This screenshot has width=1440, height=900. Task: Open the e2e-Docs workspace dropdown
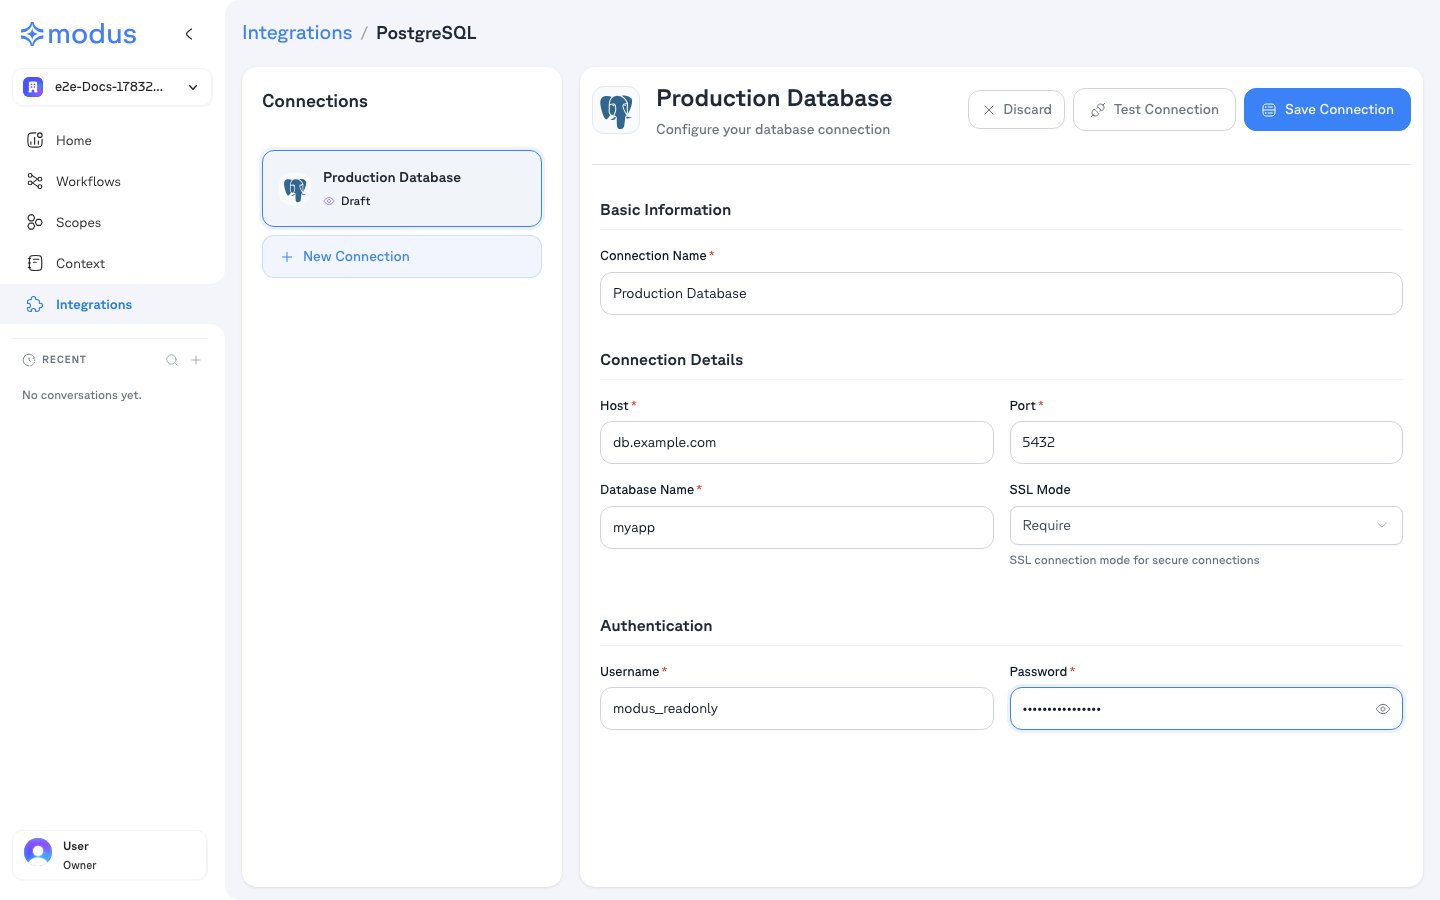(x=112, y=87)
